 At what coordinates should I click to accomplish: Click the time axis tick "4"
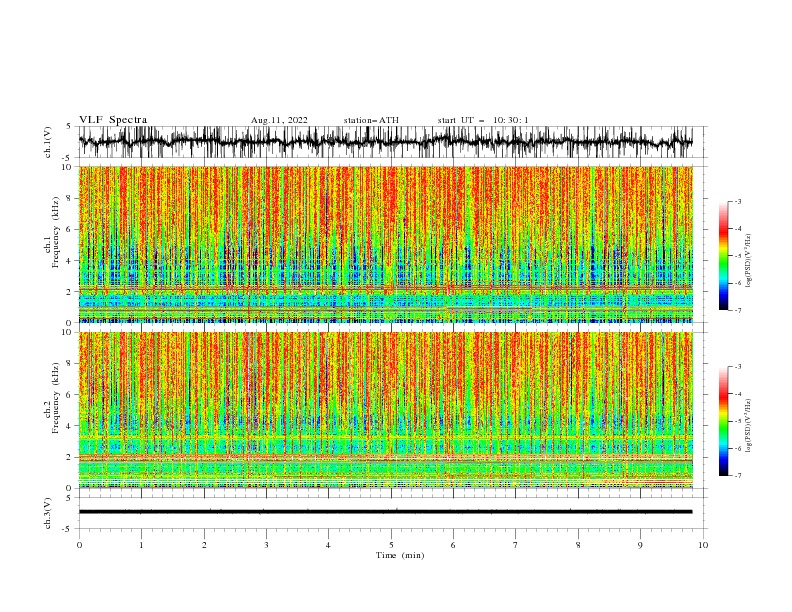328,545
